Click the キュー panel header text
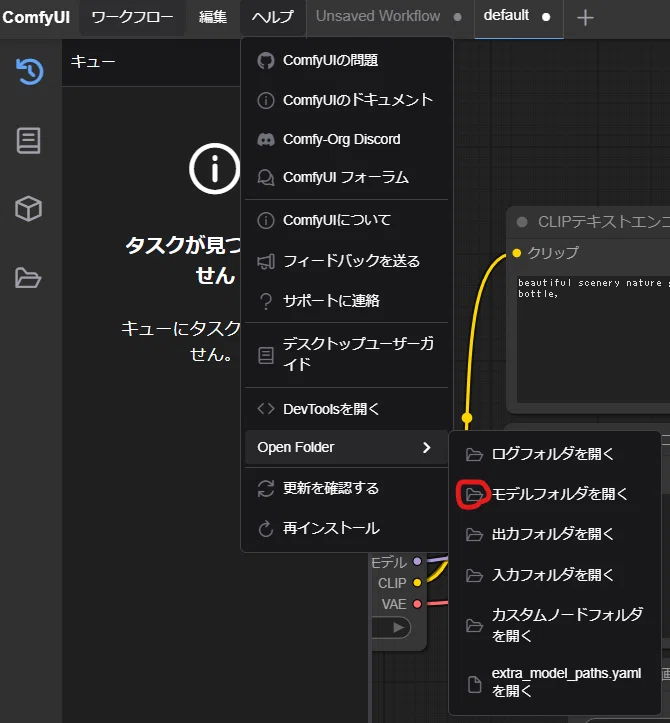Viewport: 670px width, 723px height. pyautogui.click(x=93, y=61)
